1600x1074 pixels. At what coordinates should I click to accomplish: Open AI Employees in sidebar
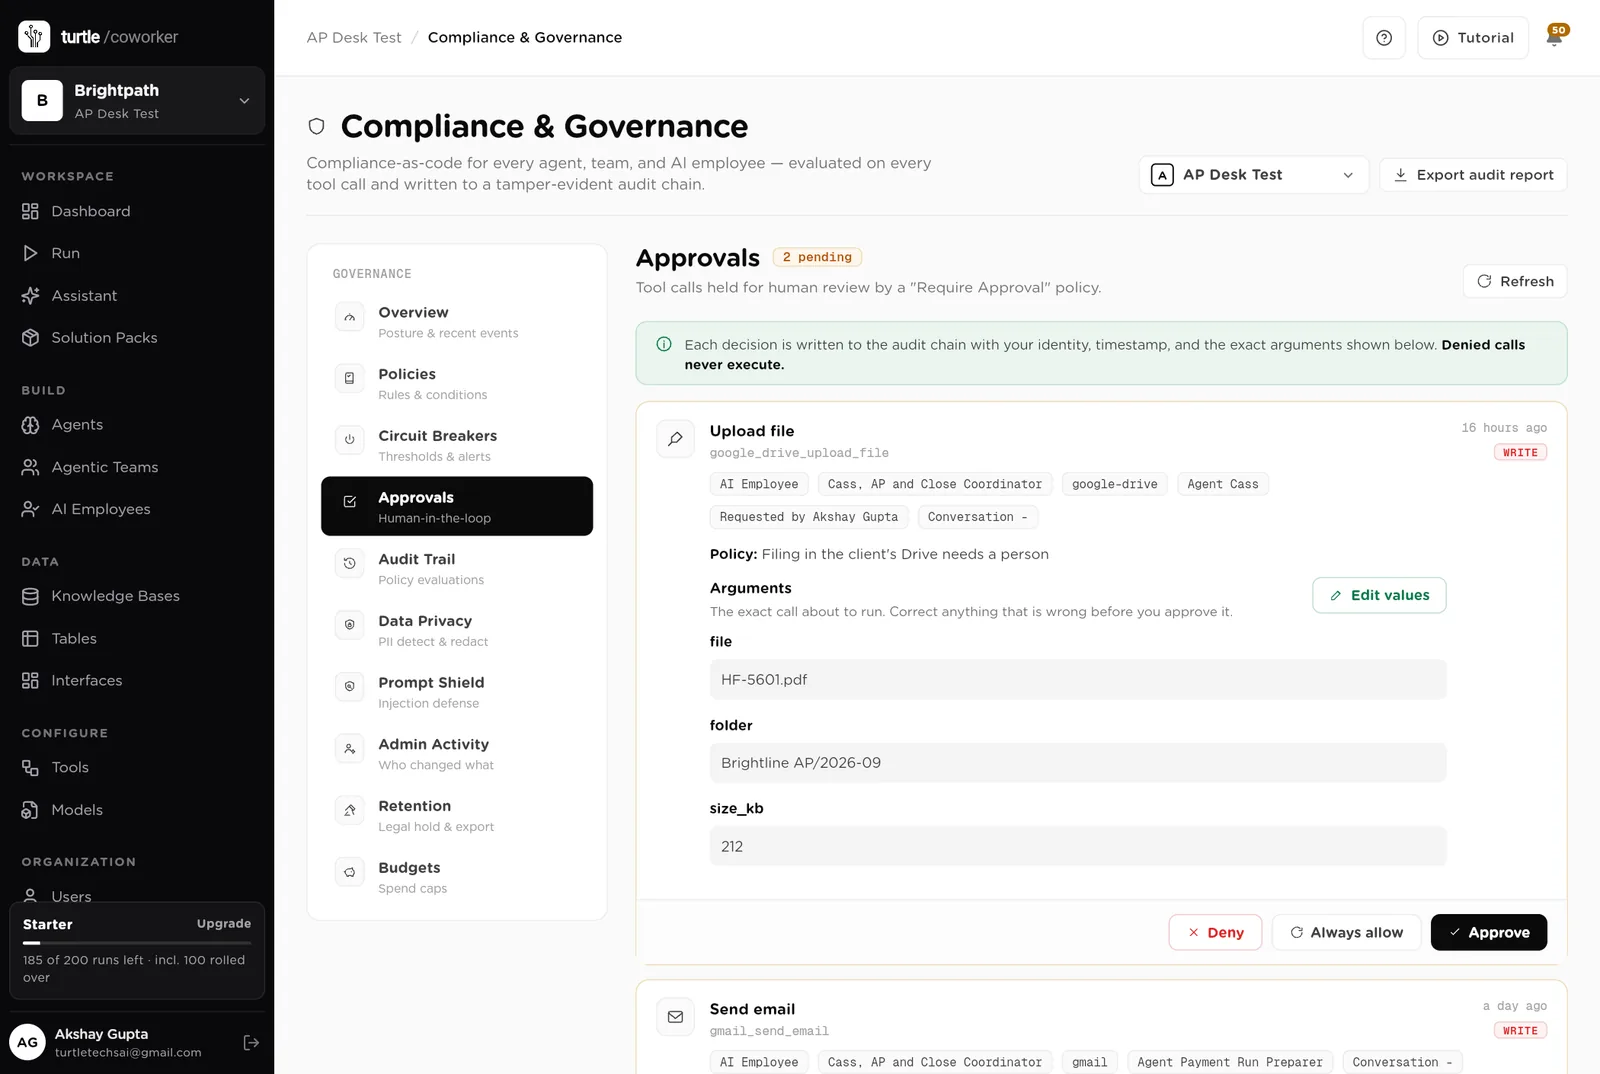click(100, 509)
